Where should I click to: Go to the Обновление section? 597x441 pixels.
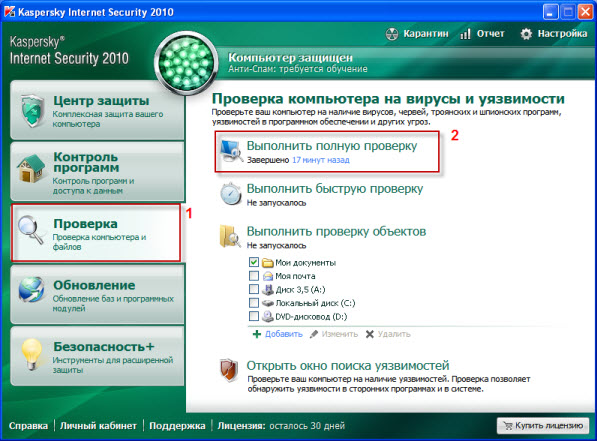(97, 294)
